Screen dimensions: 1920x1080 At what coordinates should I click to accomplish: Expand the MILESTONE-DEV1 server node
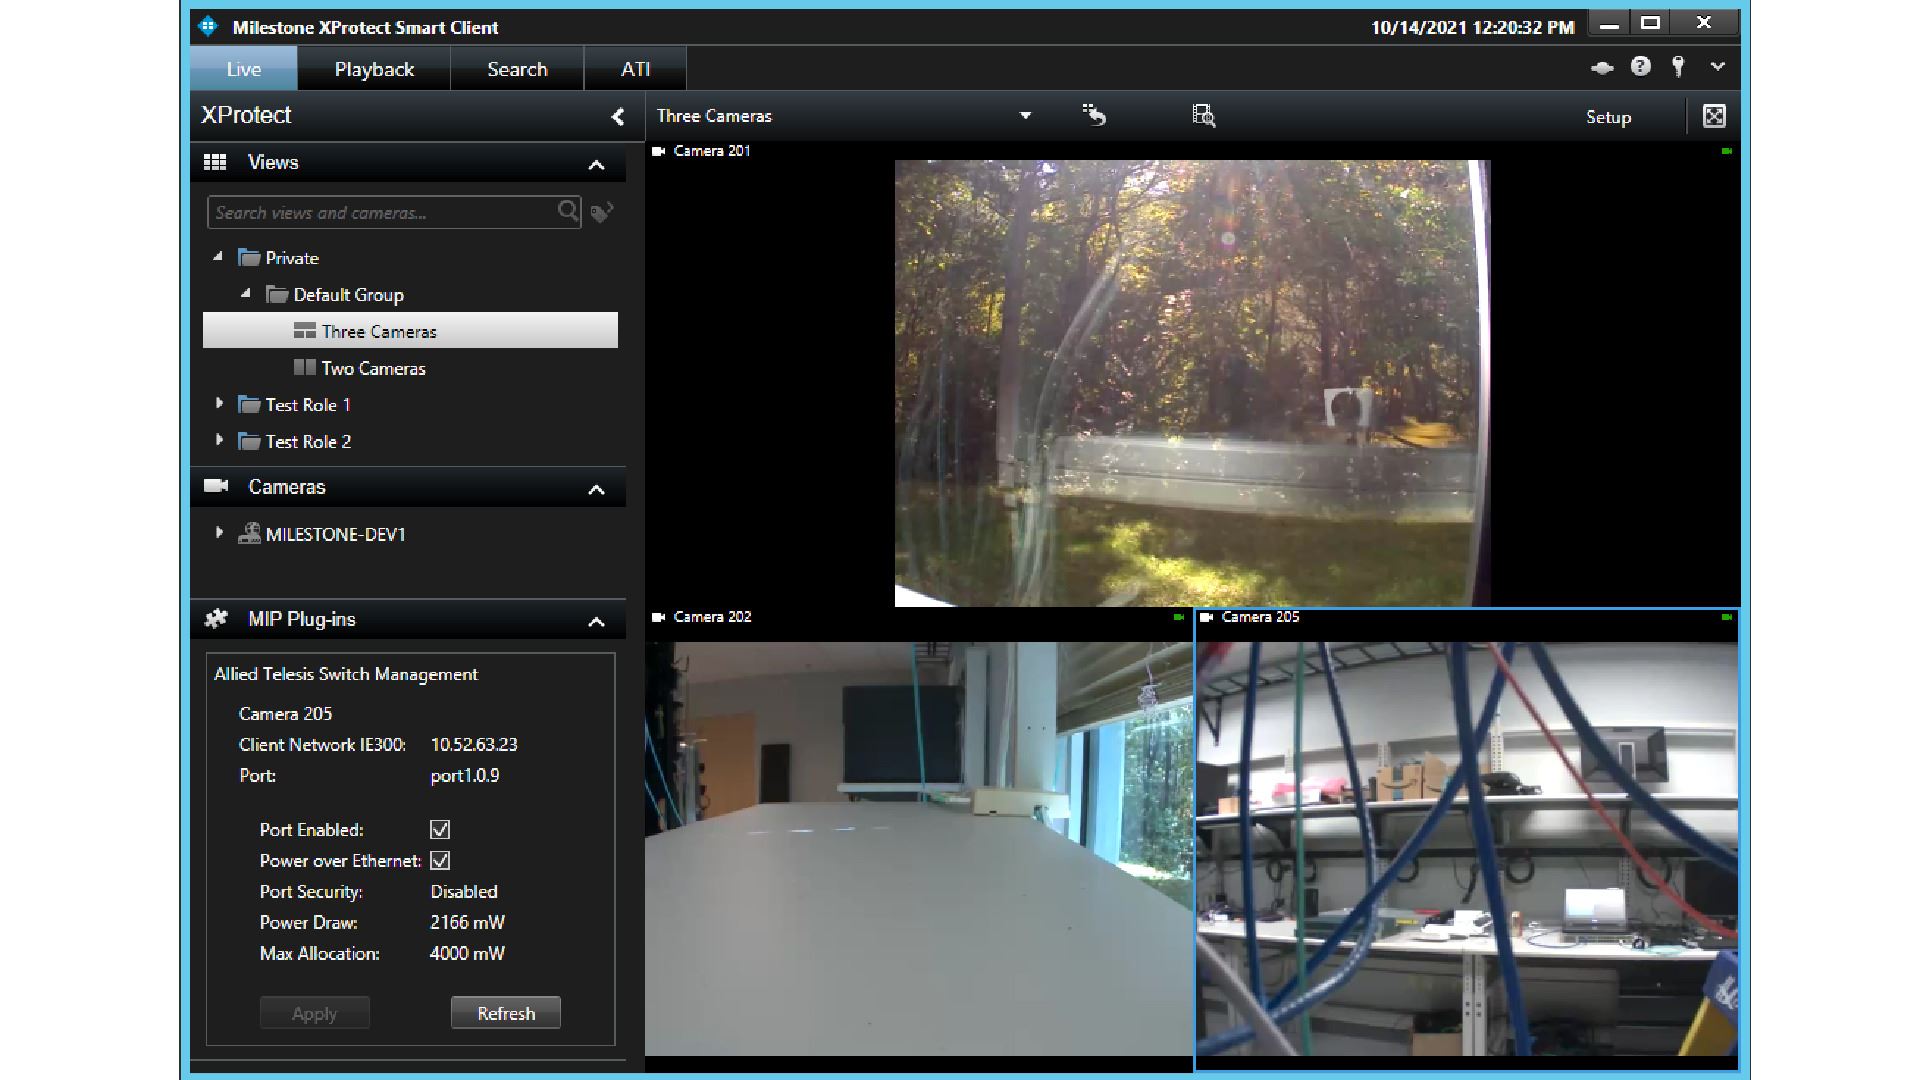(219, 533)
